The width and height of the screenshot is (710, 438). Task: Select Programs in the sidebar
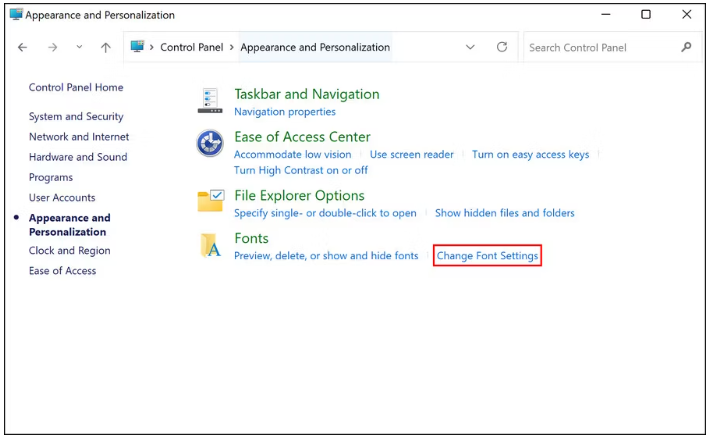pyautogui.click(x=51, y=178)
